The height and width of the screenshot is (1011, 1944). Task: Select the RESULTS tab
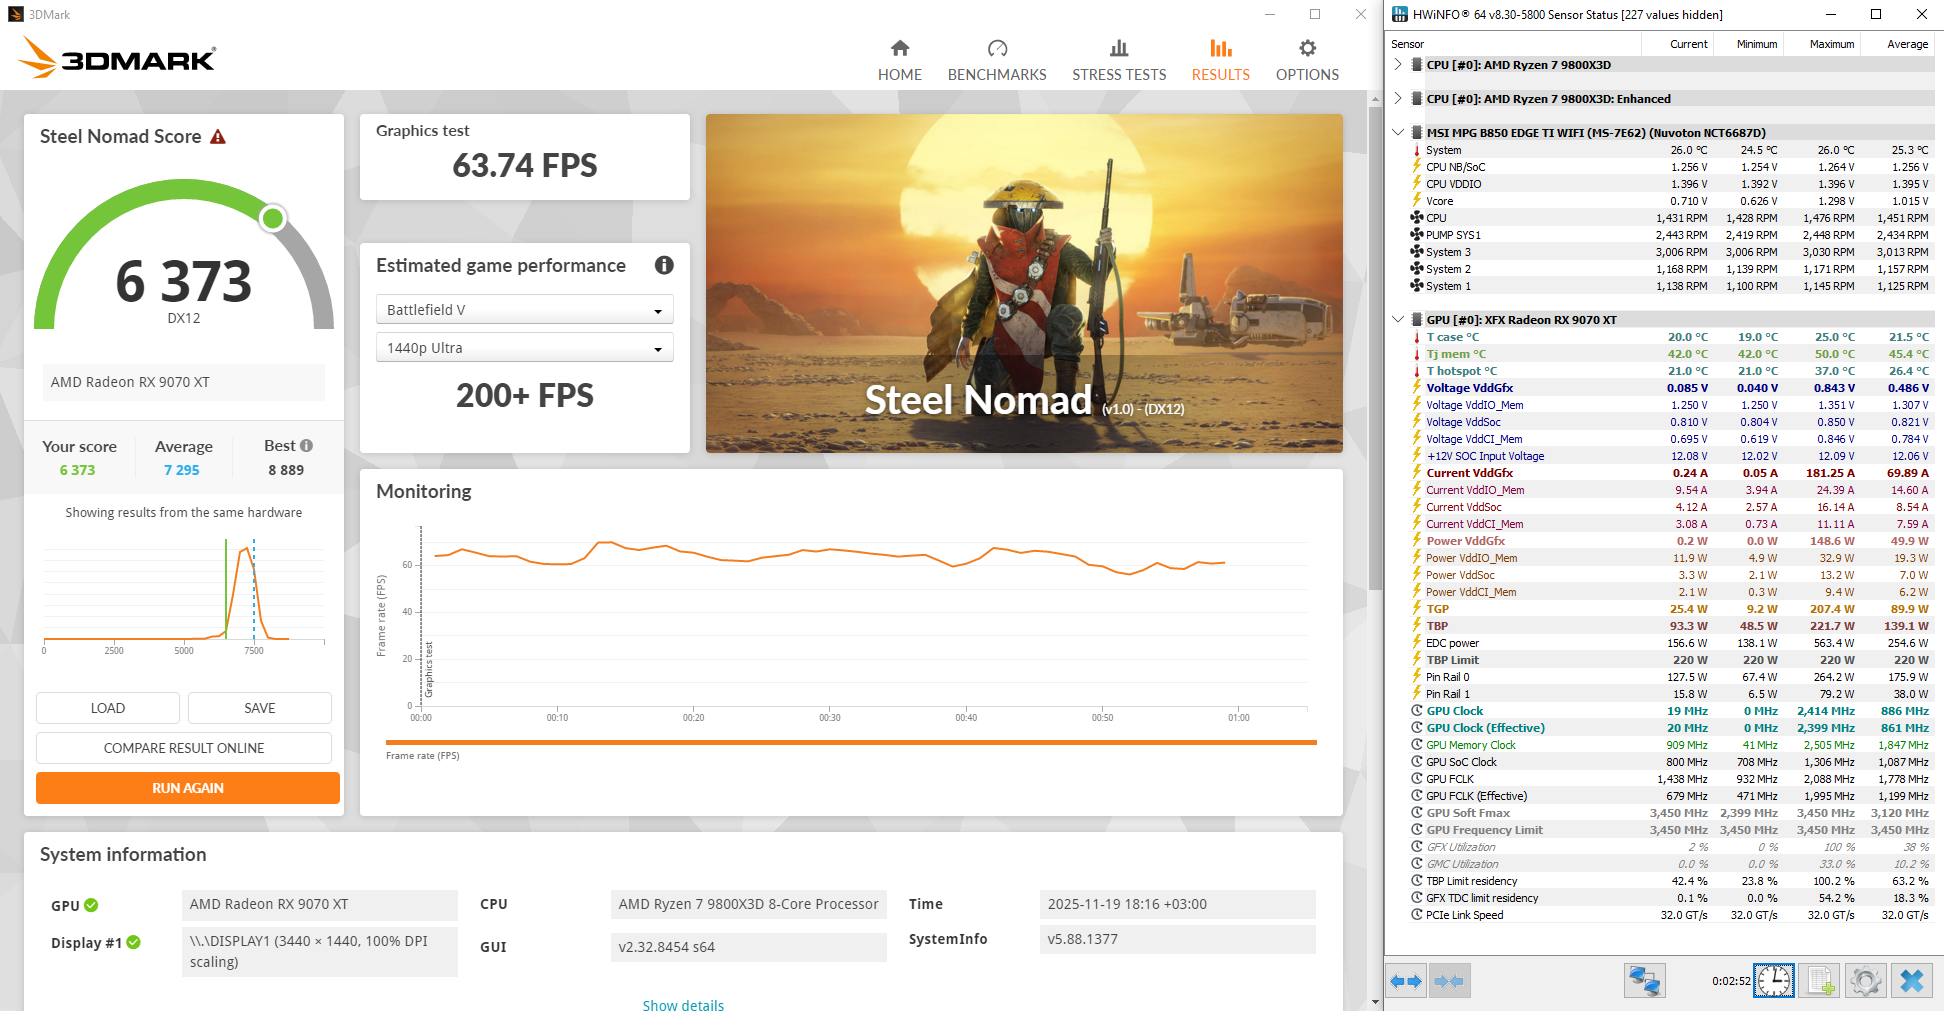click(1221, 61)
